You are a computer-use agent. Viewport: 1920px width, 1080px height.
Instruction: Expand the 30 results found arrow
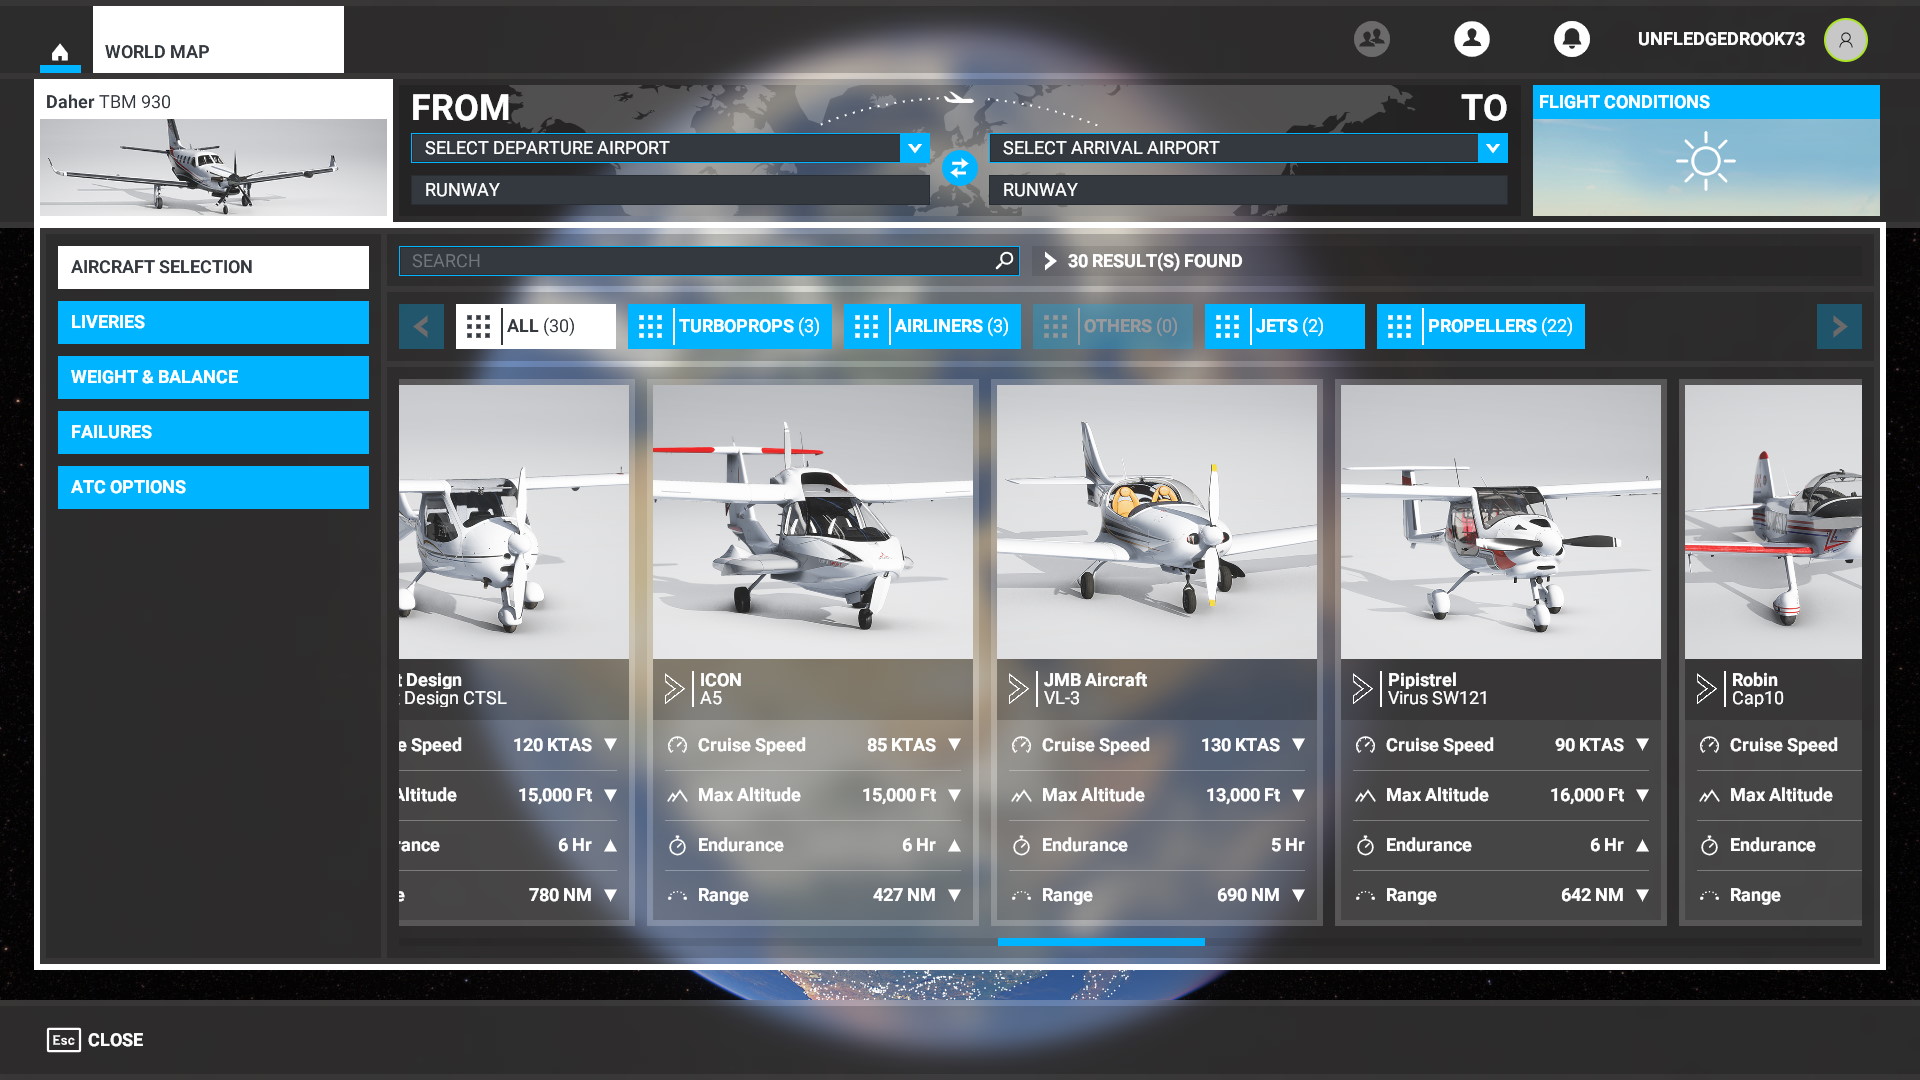pyautogui.click(x=1049, y=261)
